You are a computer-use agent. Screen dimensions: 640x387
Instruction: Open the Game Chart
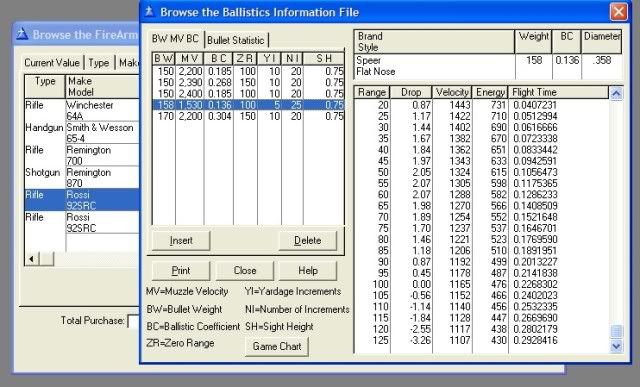click(x=277, y=346)
